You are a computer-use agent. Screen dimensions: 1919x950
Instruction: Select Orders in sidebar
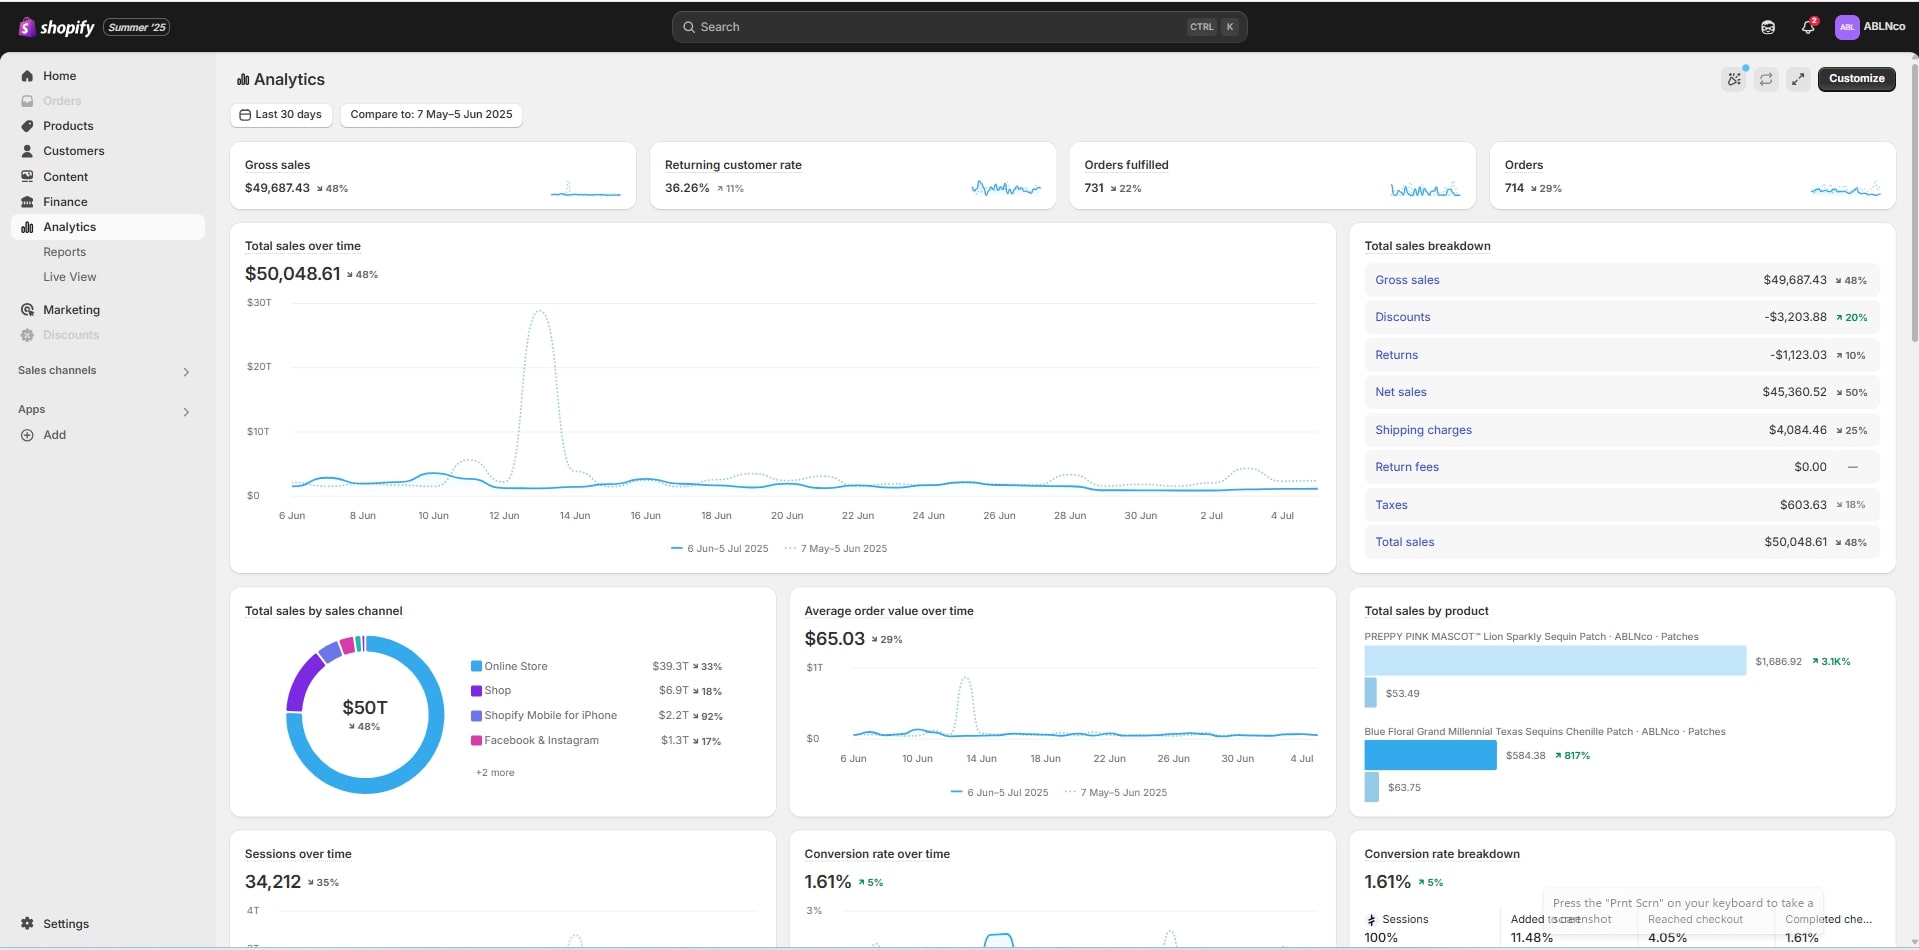point(62,101)
